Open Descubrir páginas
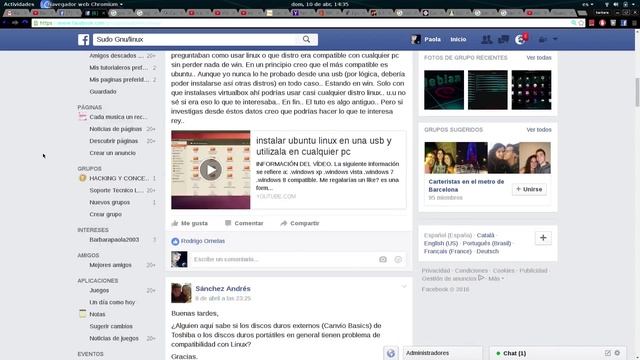Image resolution: width=640 pixels, height=360 pixels. tap(113, 141)
